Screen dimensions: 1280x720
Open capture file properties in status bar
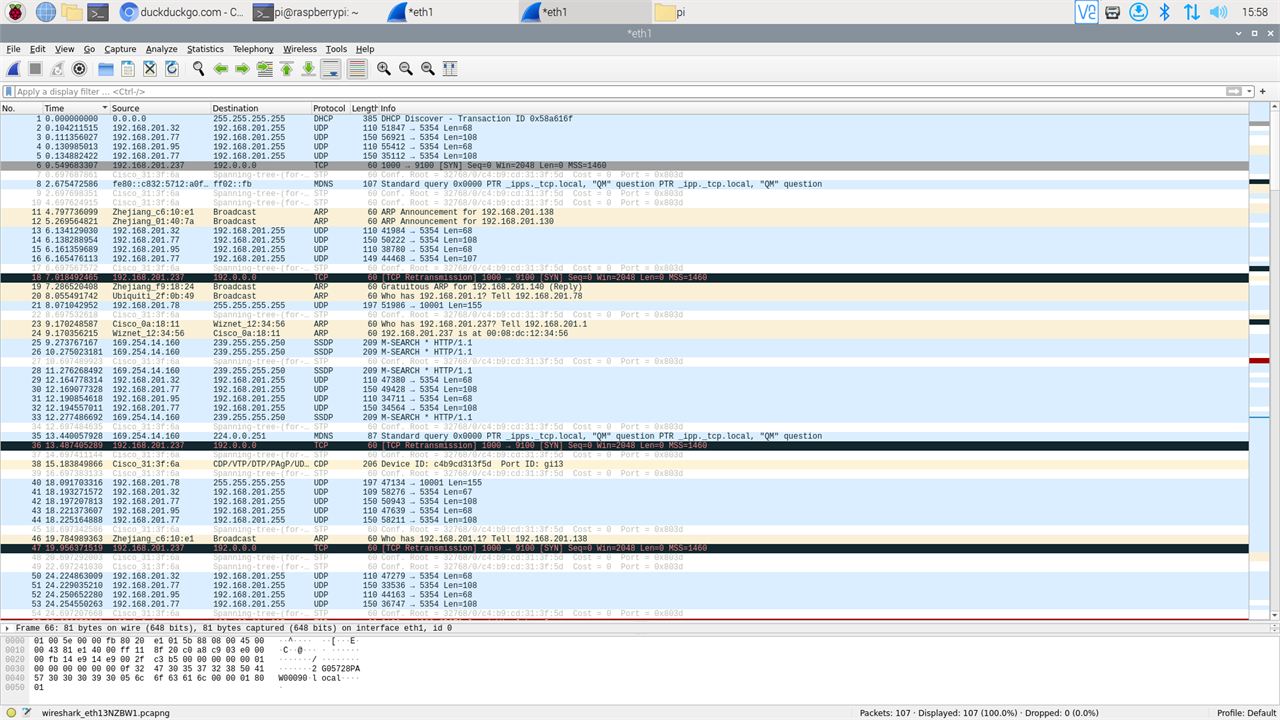click(26, 713)
